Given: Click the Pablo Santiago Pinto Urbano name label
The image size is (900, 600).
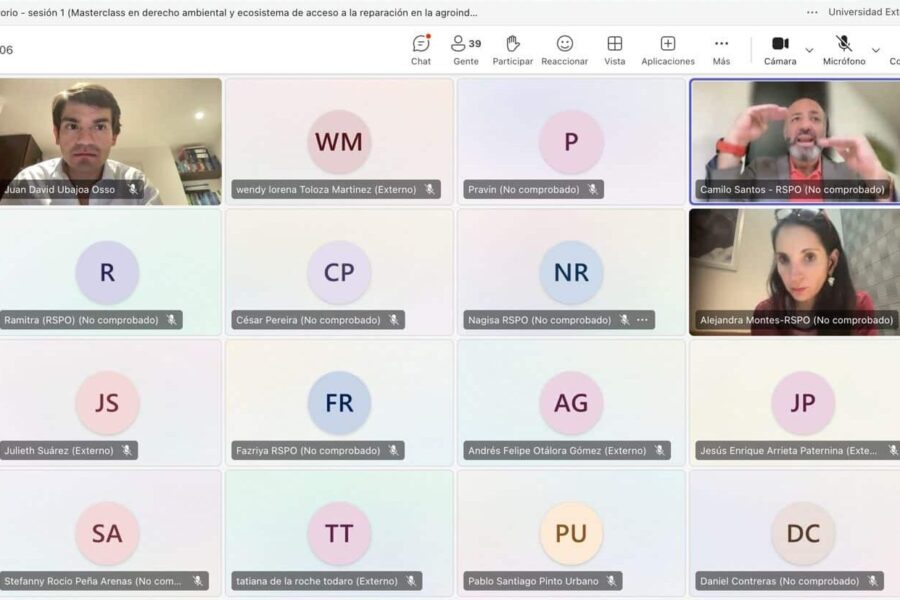Looking at the screenshot, I should coord(533,581).
